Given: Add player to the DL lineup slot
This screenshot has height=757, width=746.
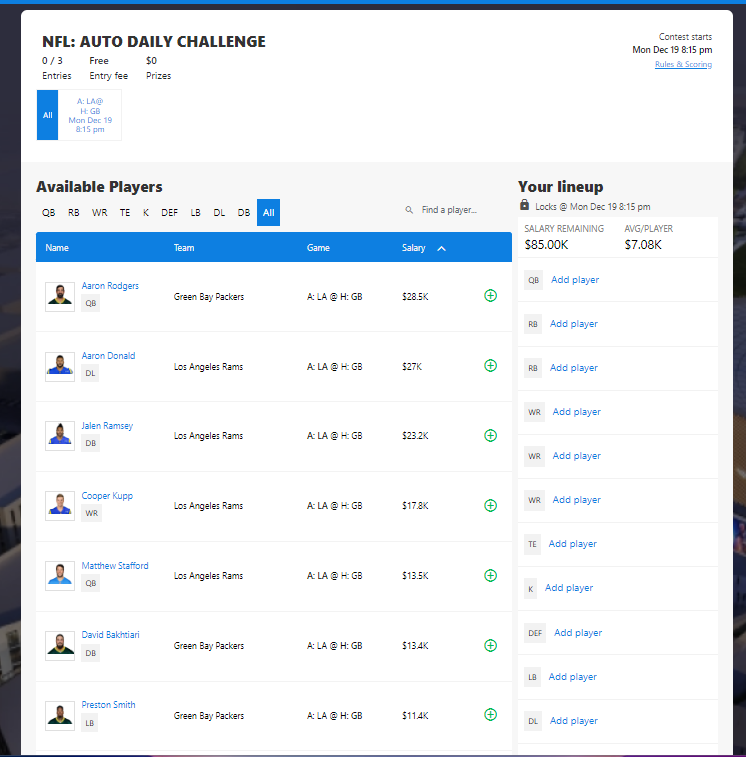Looking at the screenshot, I should [x=574, y=721].
